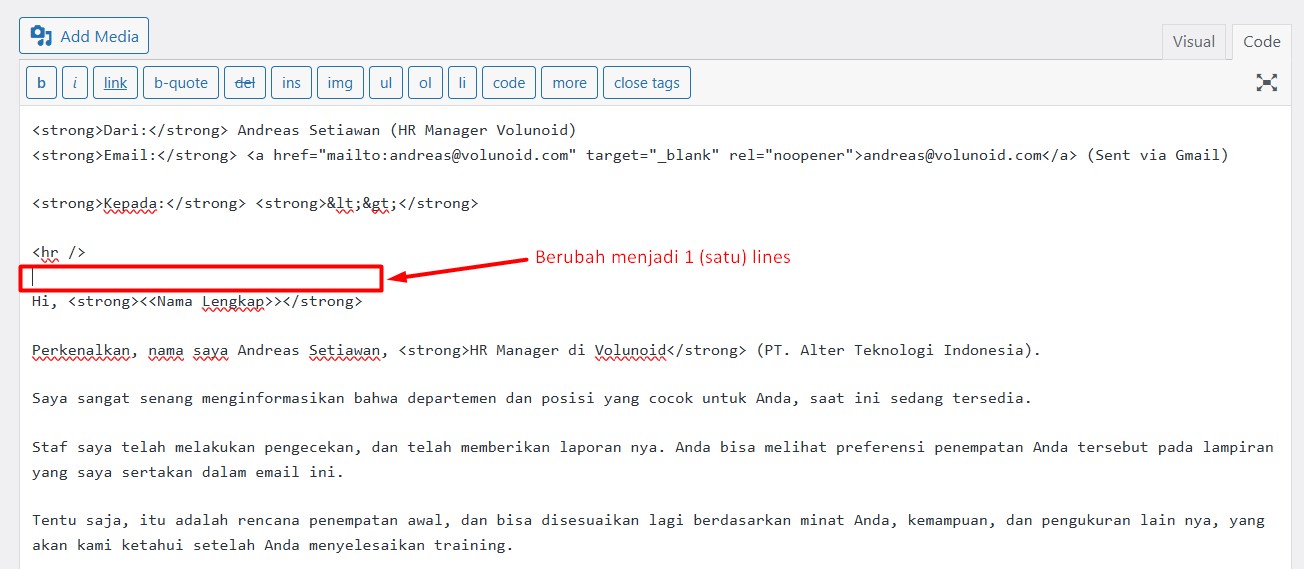Switch to the Visual editor tab
This screenshot has width=1304, height=569.
(1194, 41)
